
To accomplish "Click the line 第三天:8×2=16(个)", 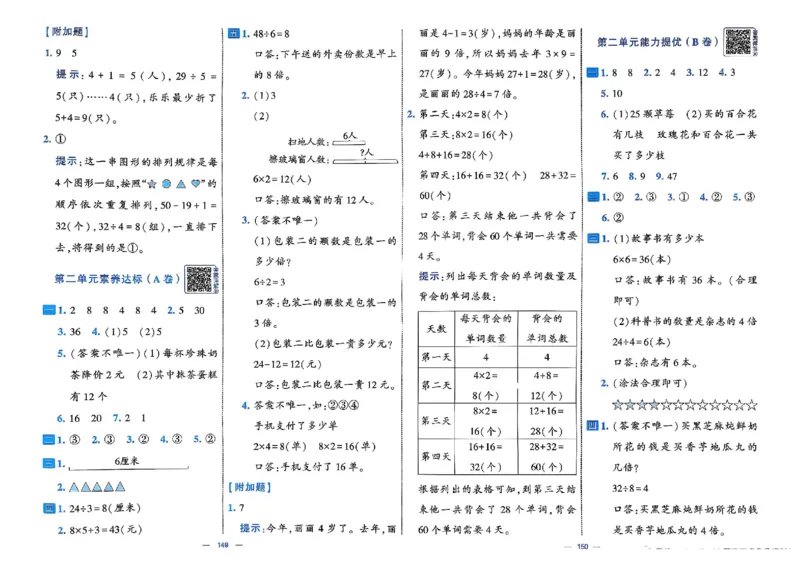I will pos(466,135).
